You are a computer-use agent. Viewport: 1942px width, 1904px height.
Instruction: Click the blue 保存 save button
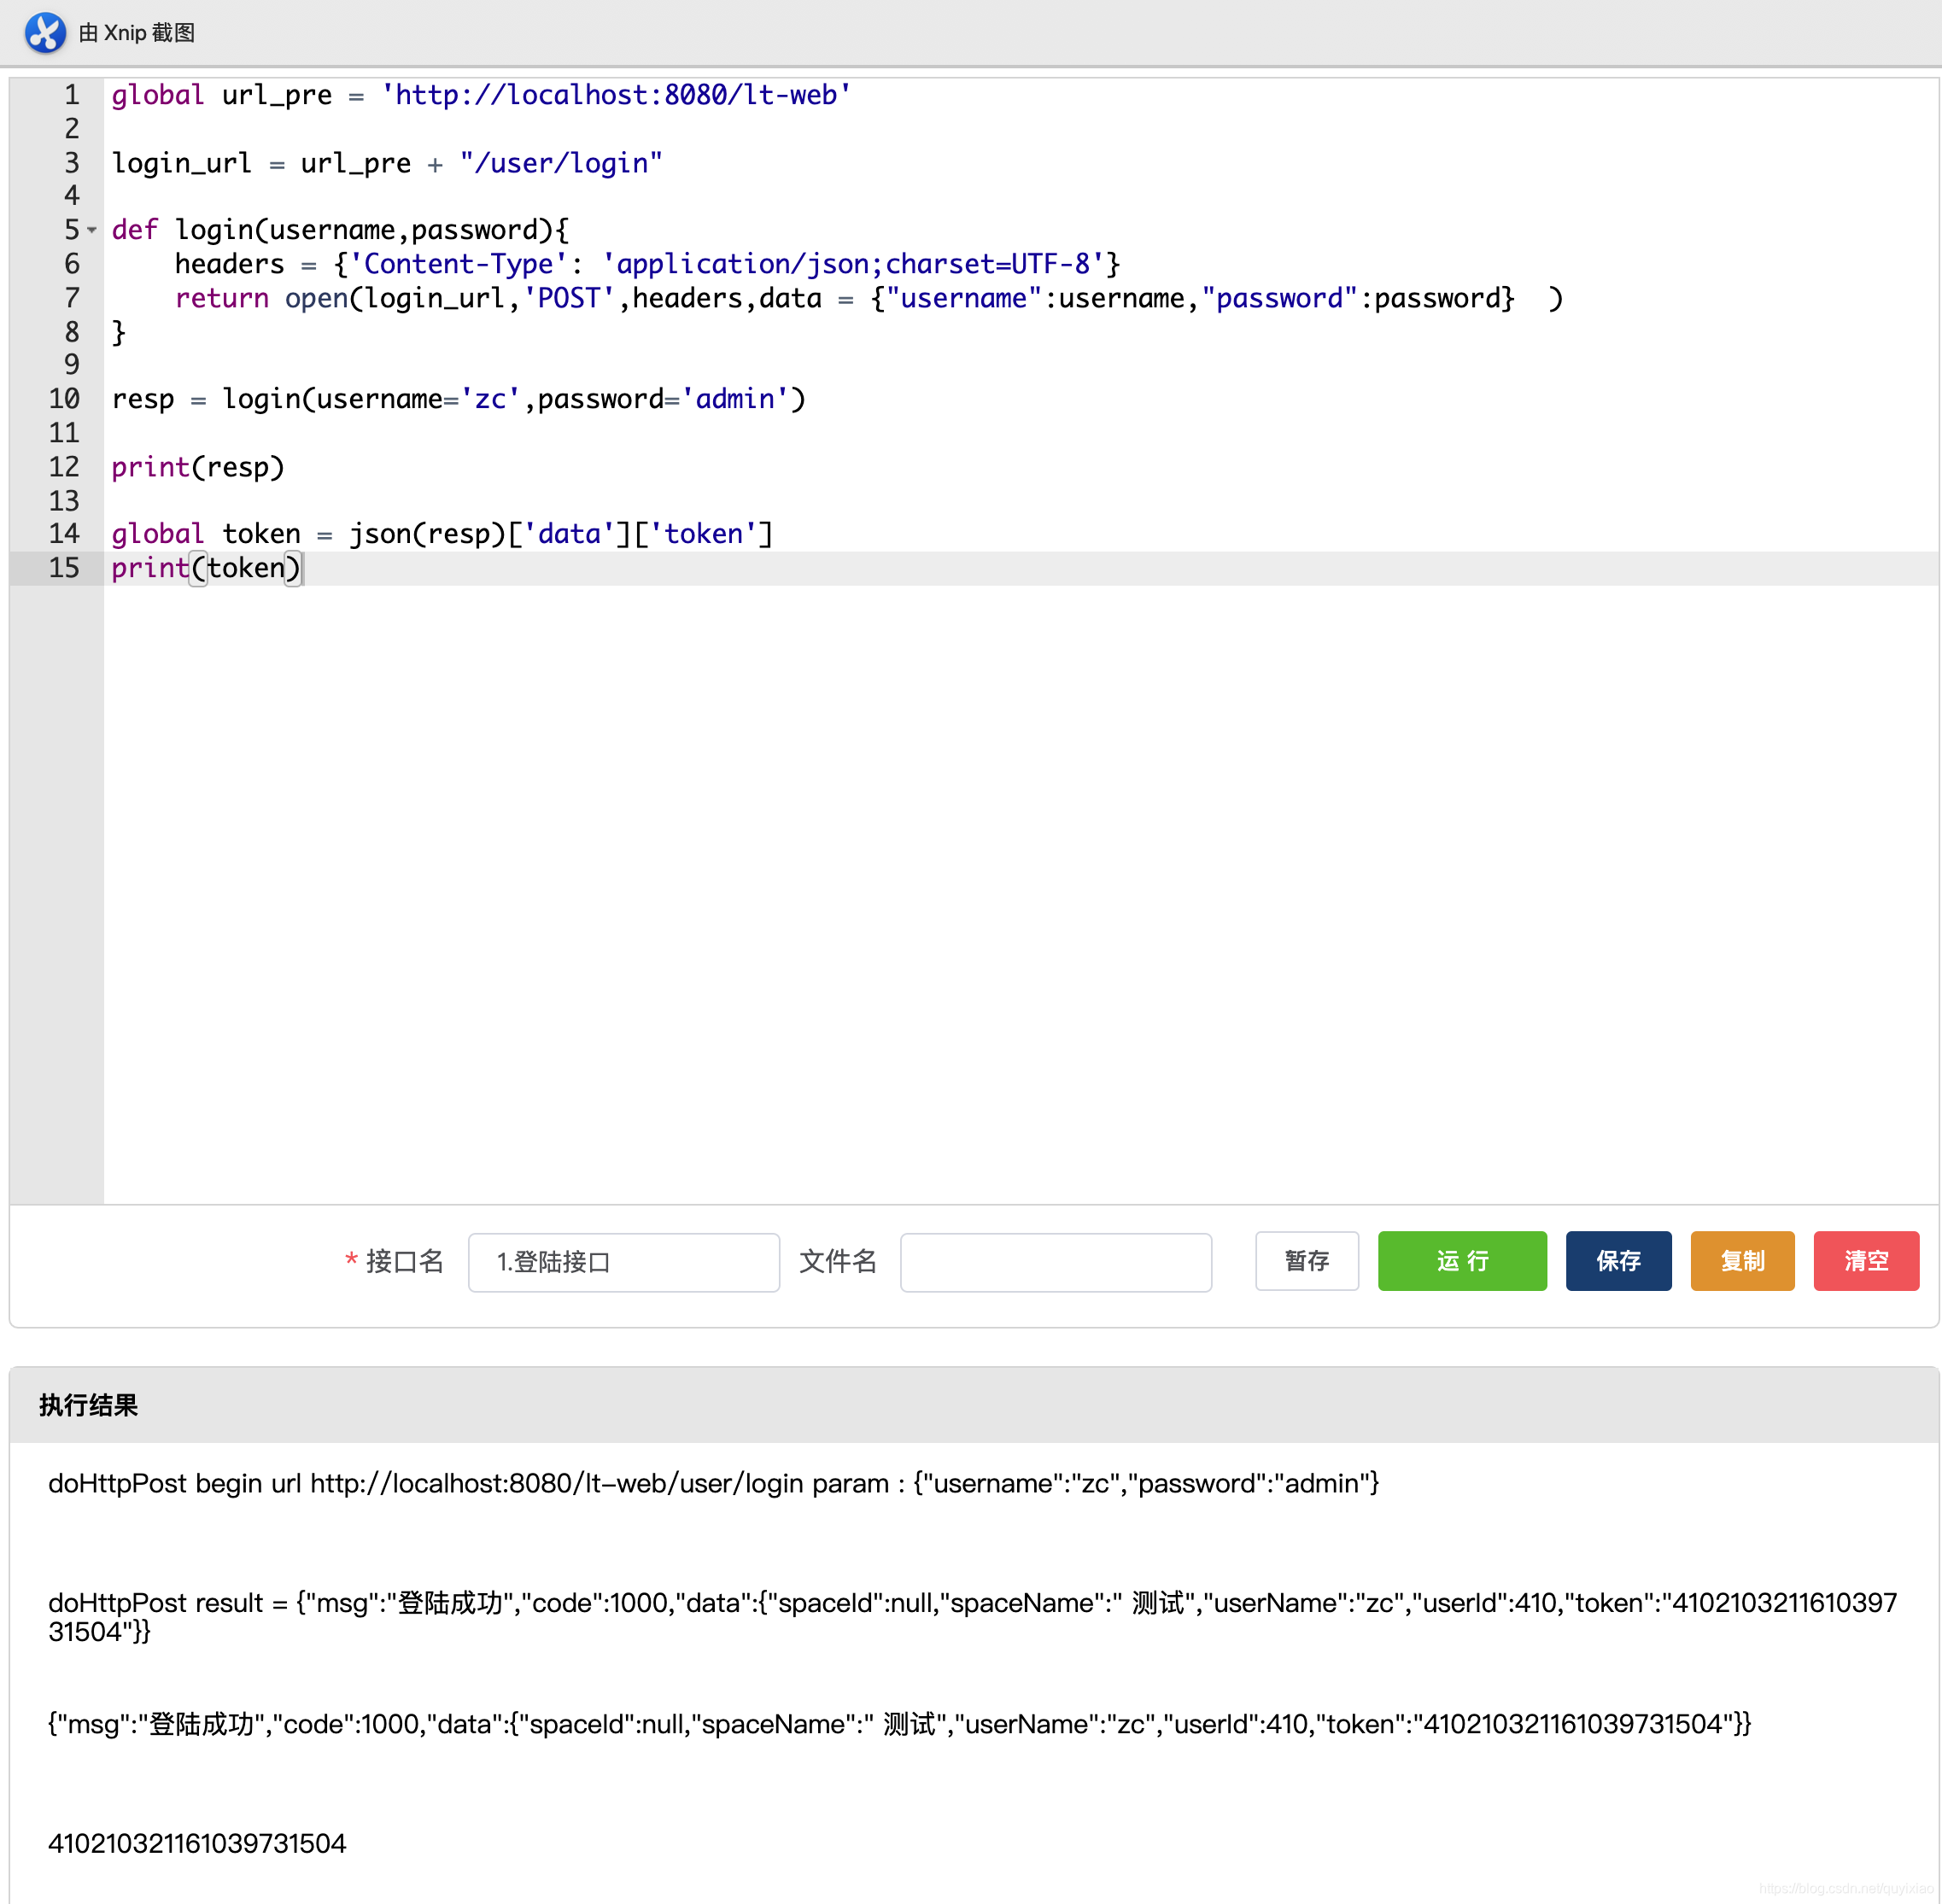coord(1618,1261)
